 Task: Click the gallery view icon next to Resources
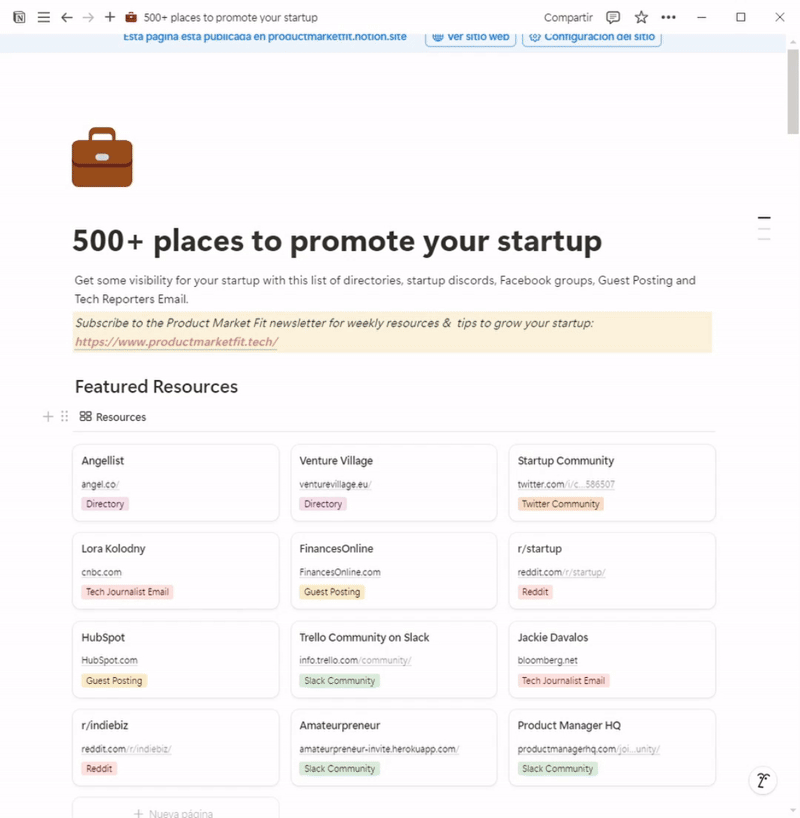coord(86,416)
